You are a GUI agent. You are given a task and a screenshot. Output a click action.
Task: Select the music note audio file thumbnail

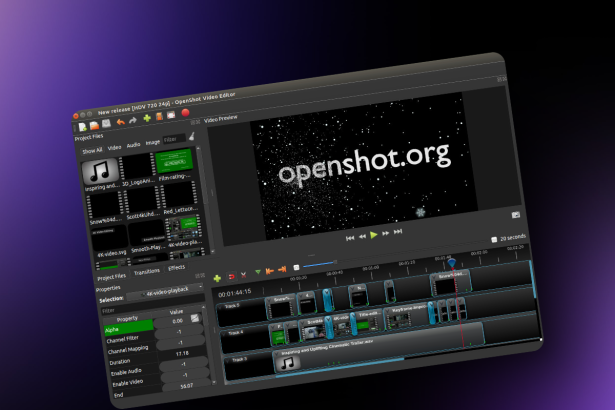pos(100,171)
